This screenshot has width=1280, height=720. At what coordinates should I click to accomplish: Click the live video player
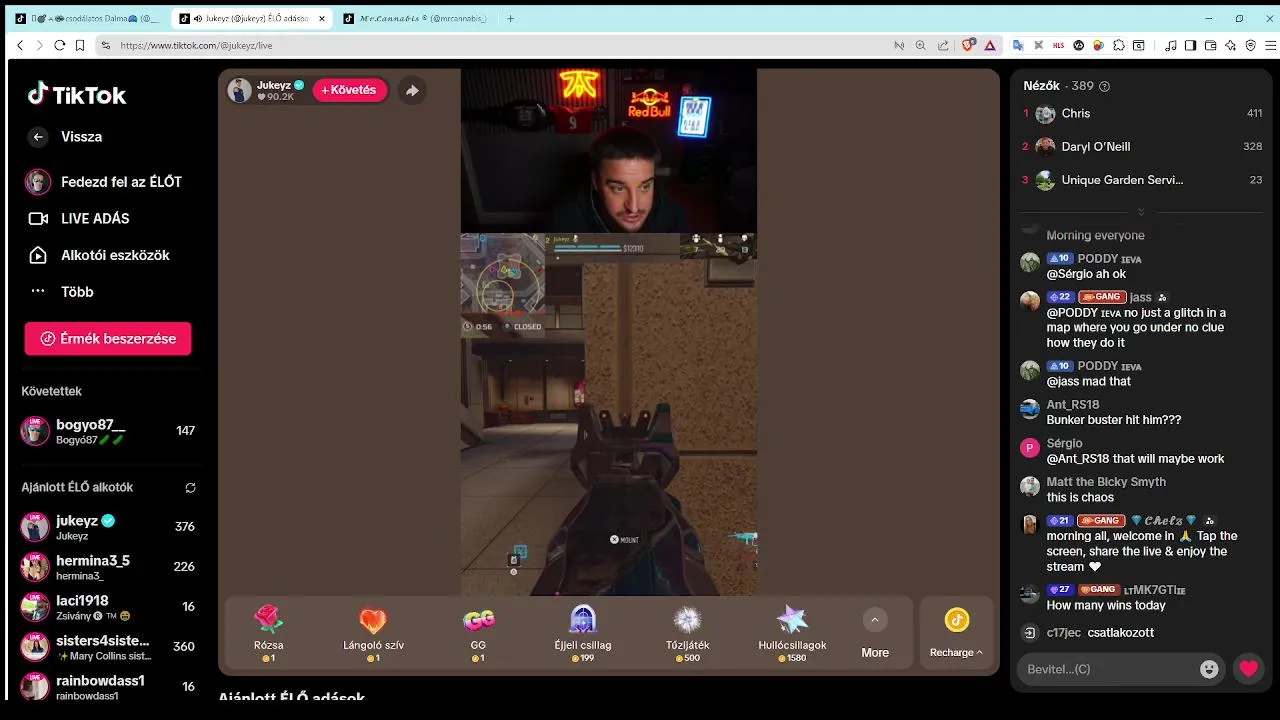tap(608, 332)
